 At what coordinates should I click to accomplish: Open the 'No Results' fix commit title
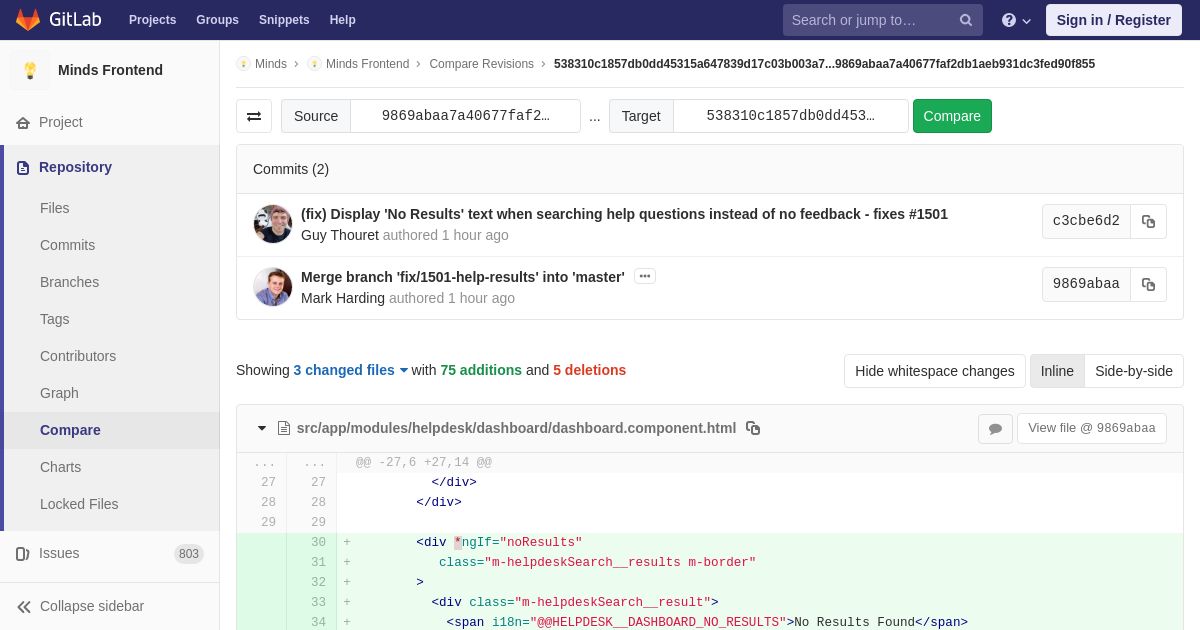pos(624,214)
